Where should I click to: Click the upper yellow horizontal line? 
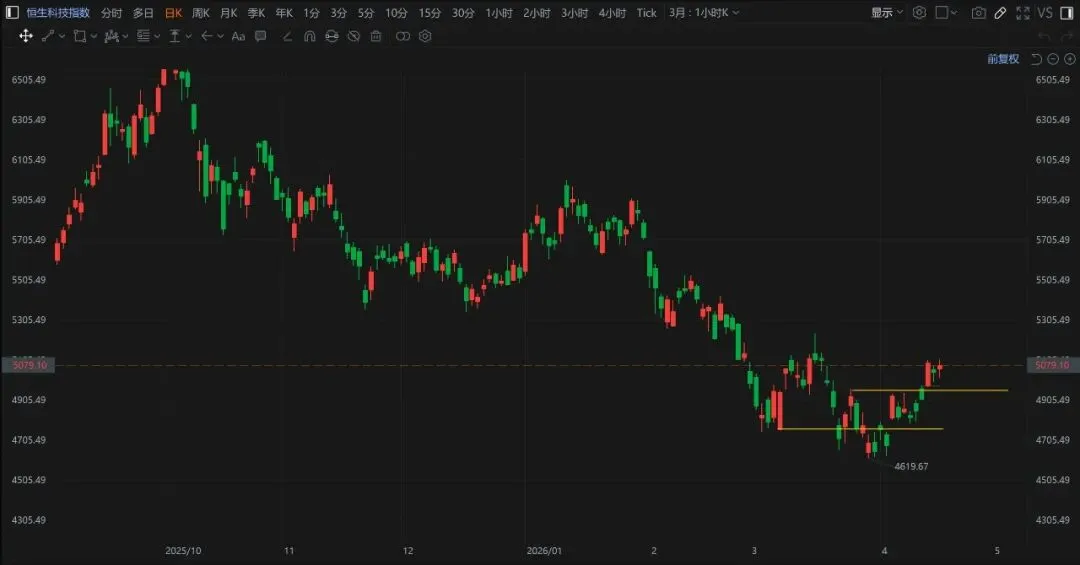pos(929,391)
